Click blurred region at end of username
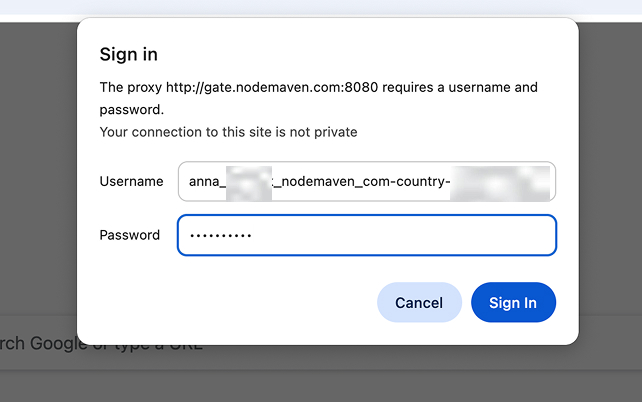Viewport: 642px width, 402px height. [500, 182]
